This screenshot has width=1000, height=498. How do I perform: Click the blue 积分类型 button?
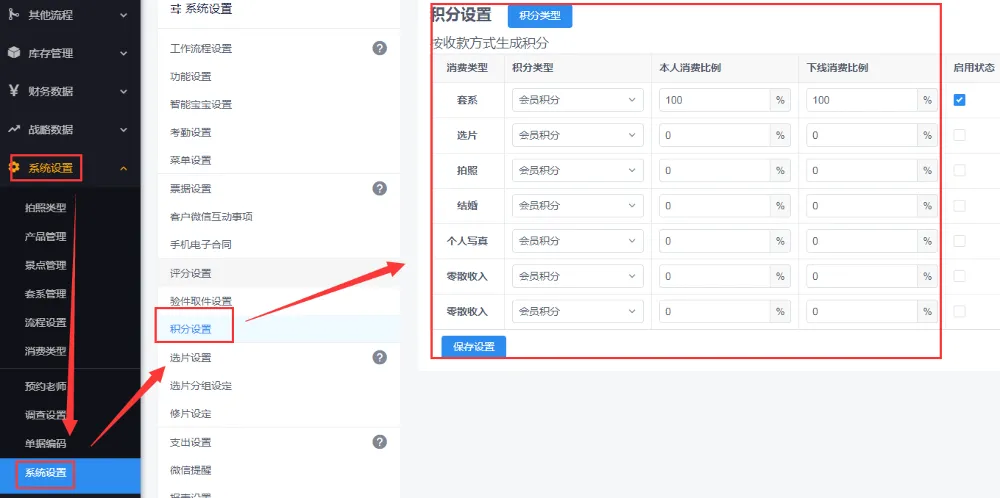point(540,16)
